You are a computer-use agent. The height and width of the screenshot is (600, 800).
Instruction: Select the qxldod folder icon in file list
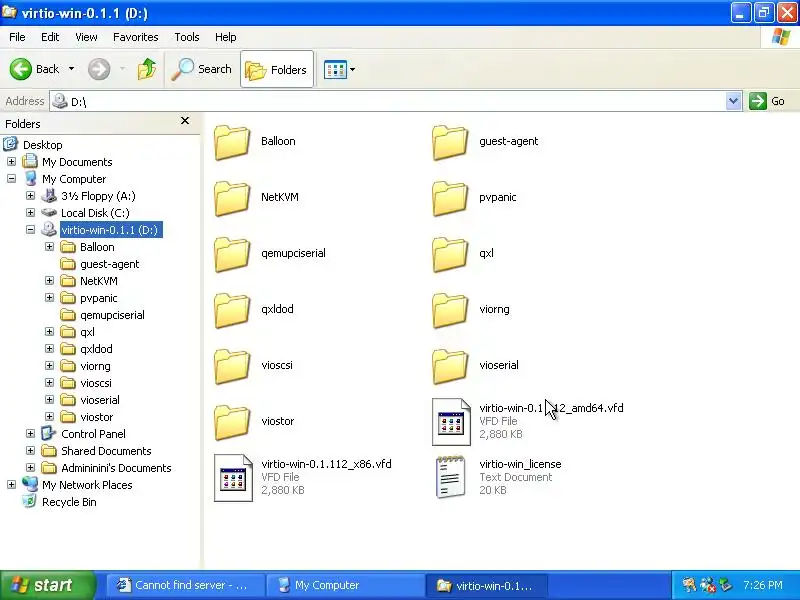[x=232, y=310]
